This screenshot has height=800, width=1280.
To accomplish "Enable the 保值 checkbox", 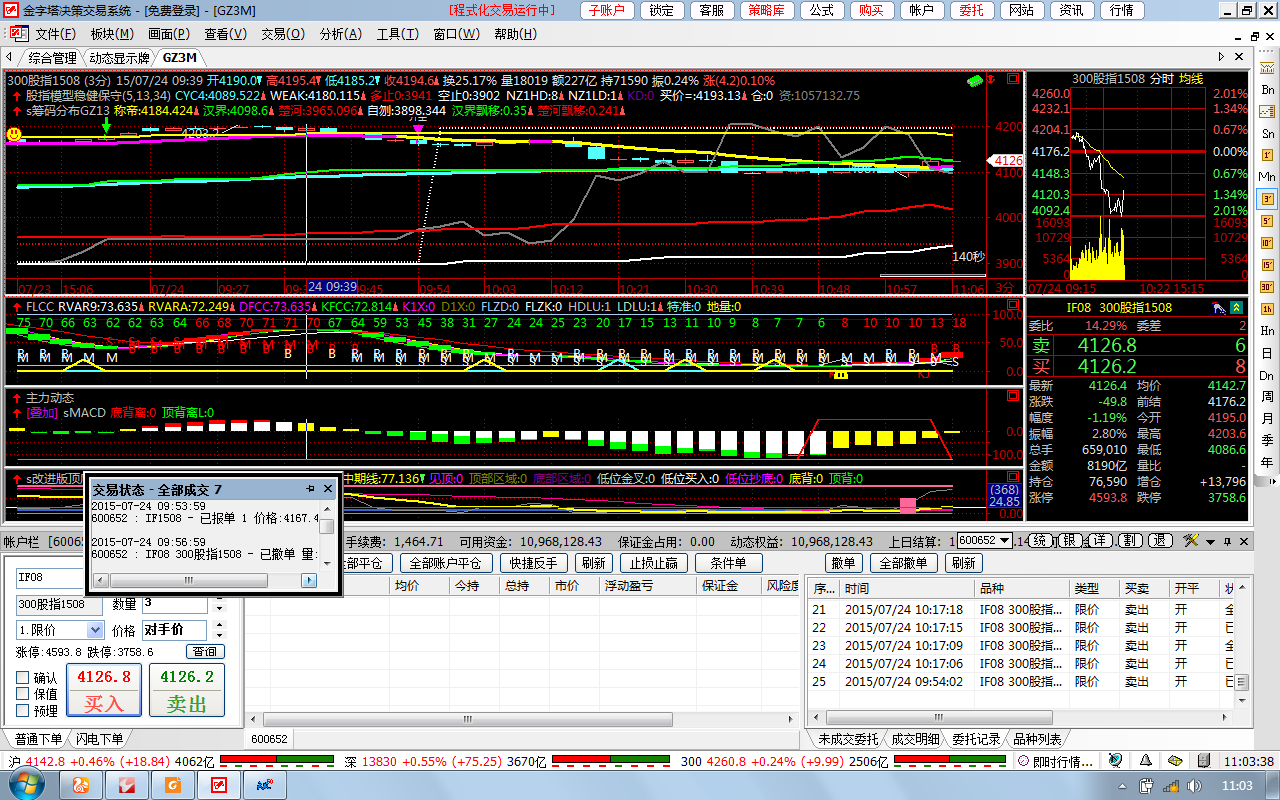I will [x=23, y=694].
